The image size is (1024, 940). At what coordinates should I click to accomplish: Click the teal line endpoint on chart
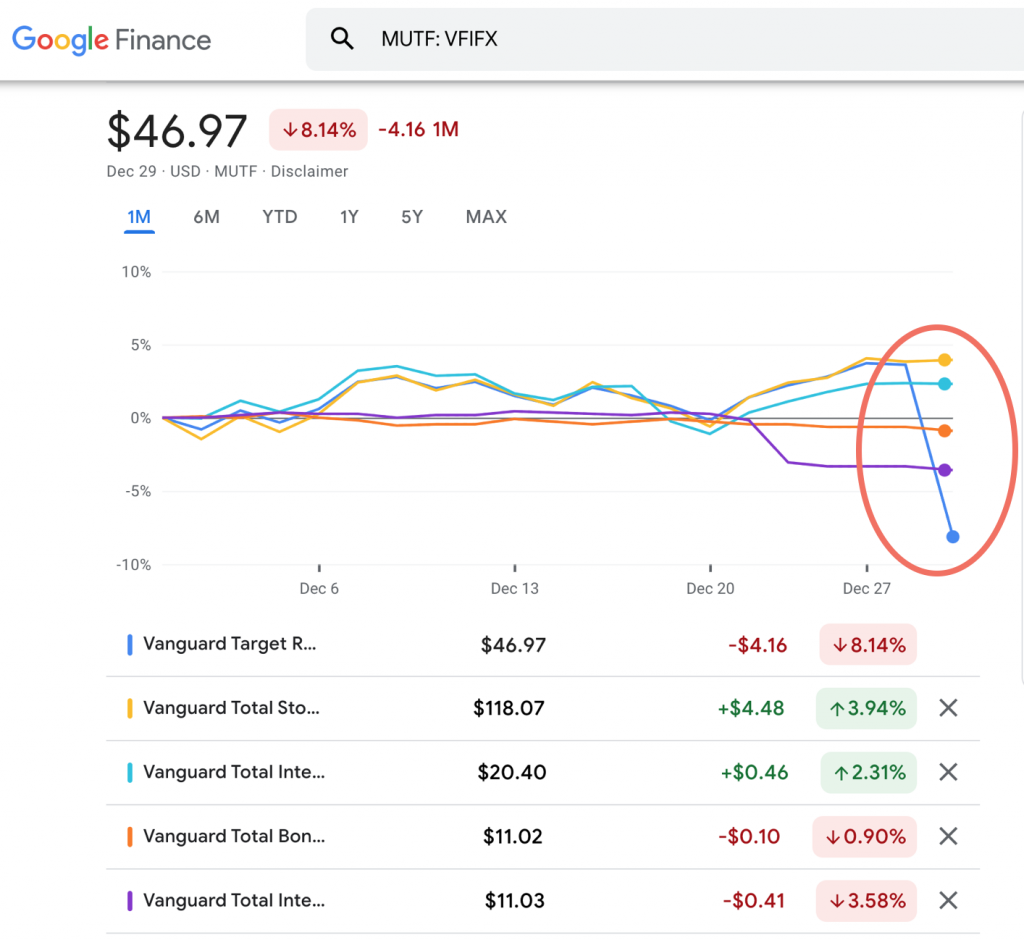(x=944, y=384)
